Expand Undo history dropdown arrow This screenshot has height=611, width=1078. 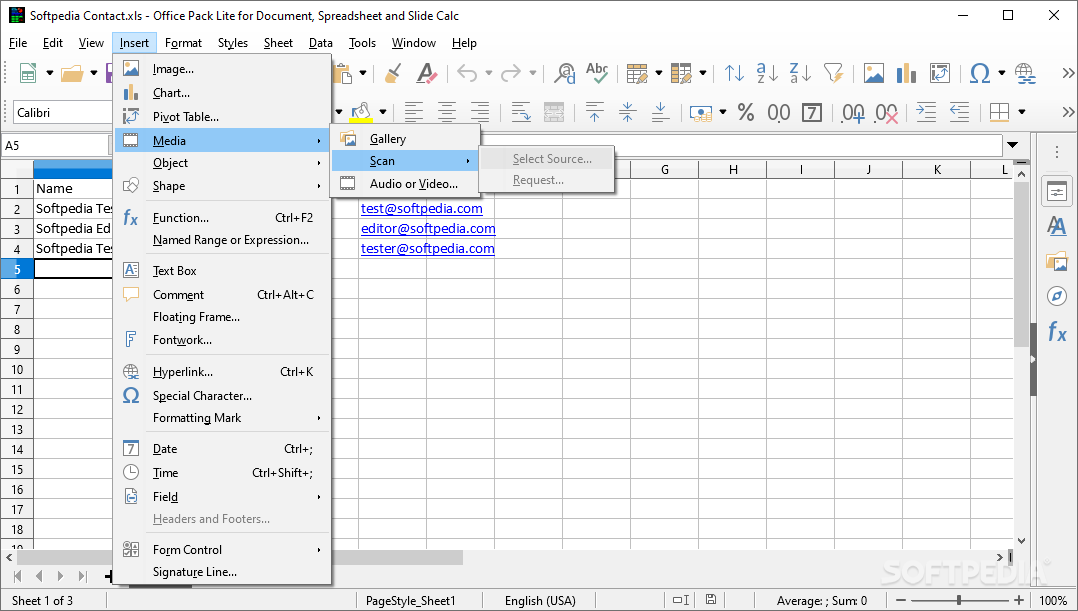tap(489, 73)
